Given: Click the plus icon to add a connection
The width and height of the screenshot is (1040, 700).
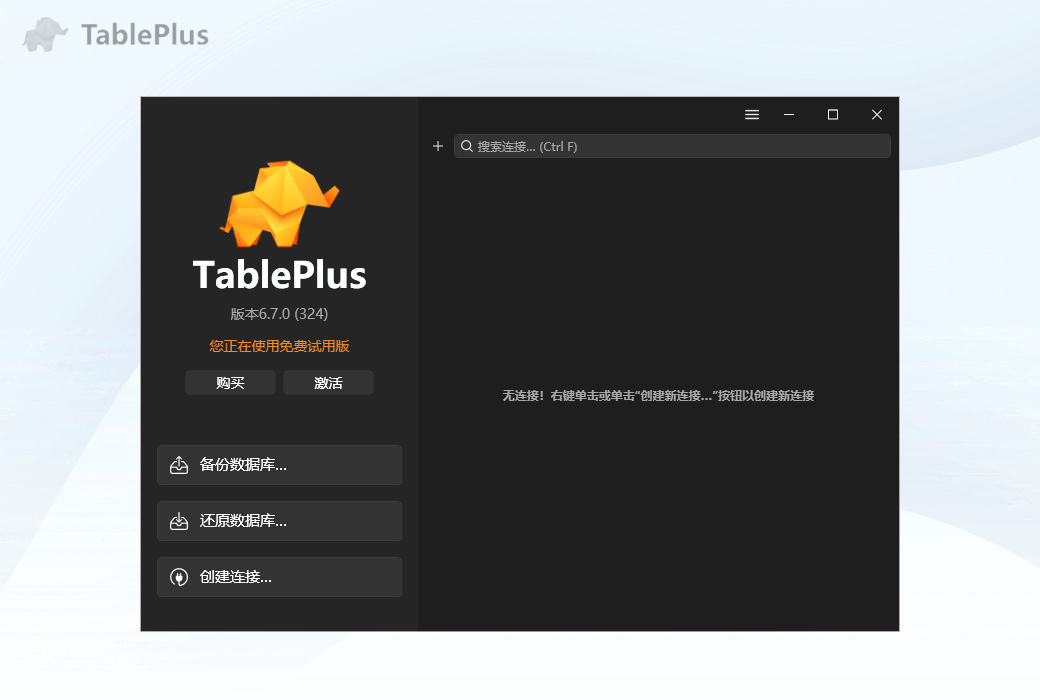Looking at the screenshot, I should click(437, 146).
